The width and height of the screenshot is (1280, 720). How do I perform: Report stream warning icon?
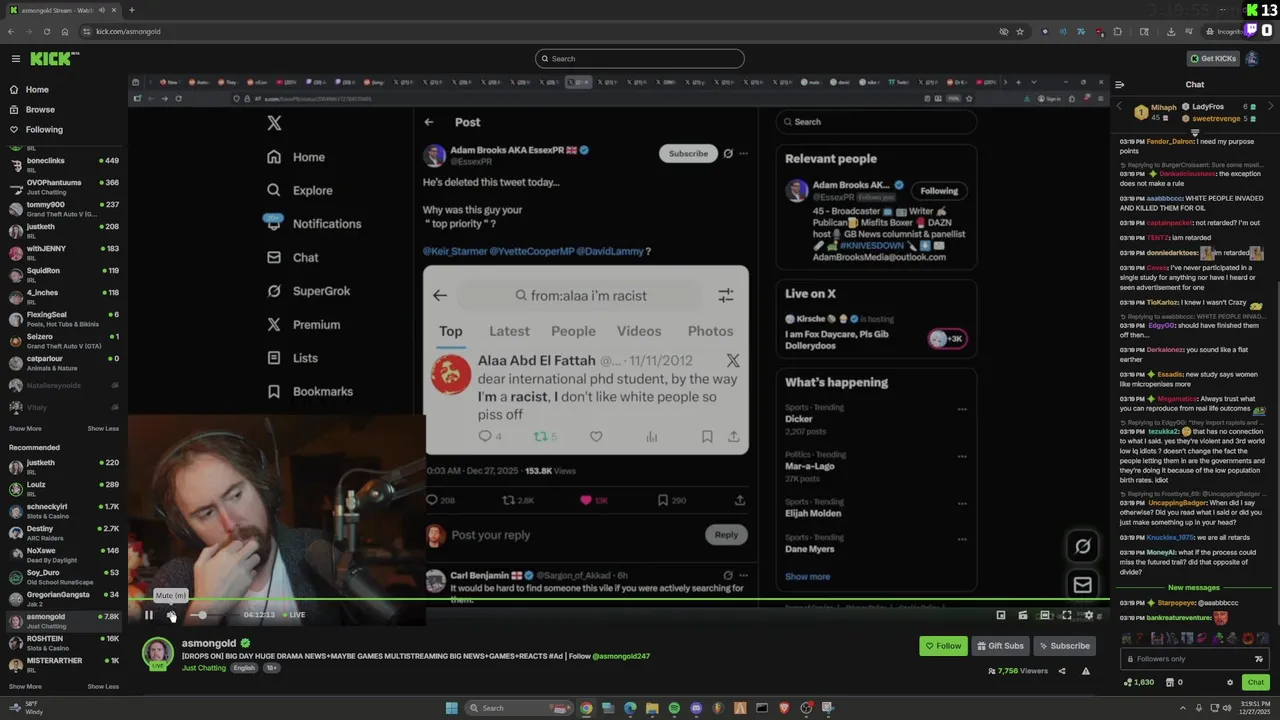pyautogui.click(x=1086, y=671)
